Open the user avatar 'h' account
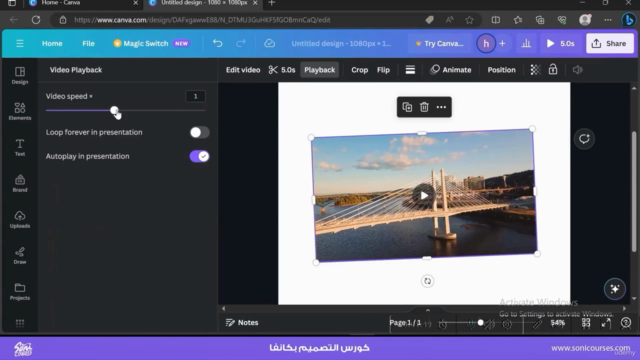The height and width of the screenshot is (360, 640). point(486,43)
